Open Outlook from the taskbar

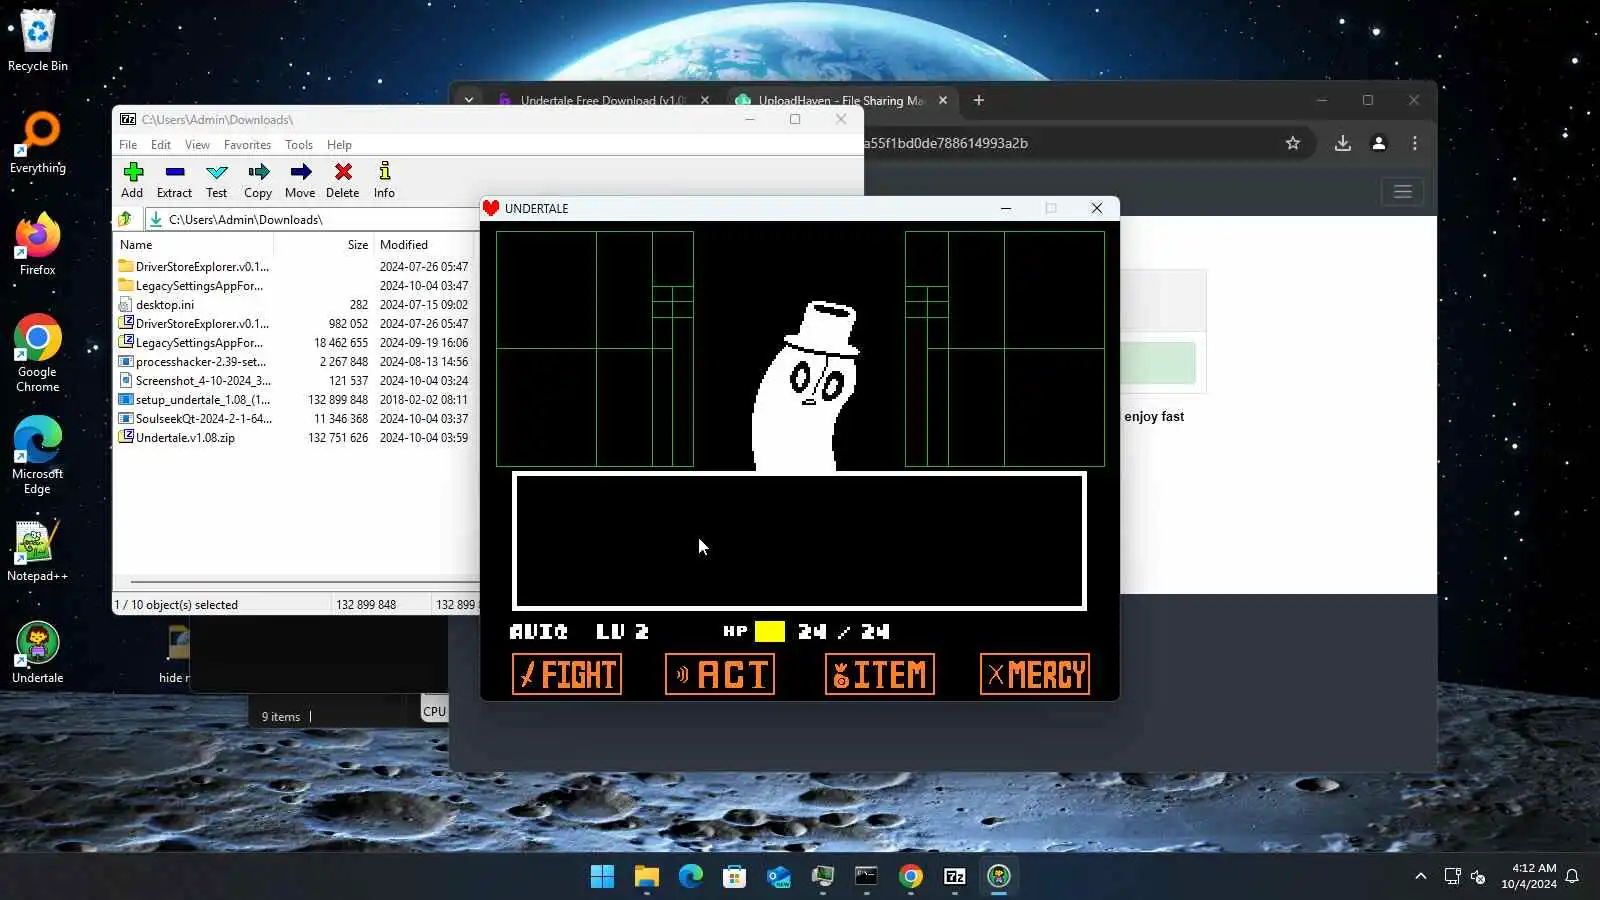tap(779, 877)
